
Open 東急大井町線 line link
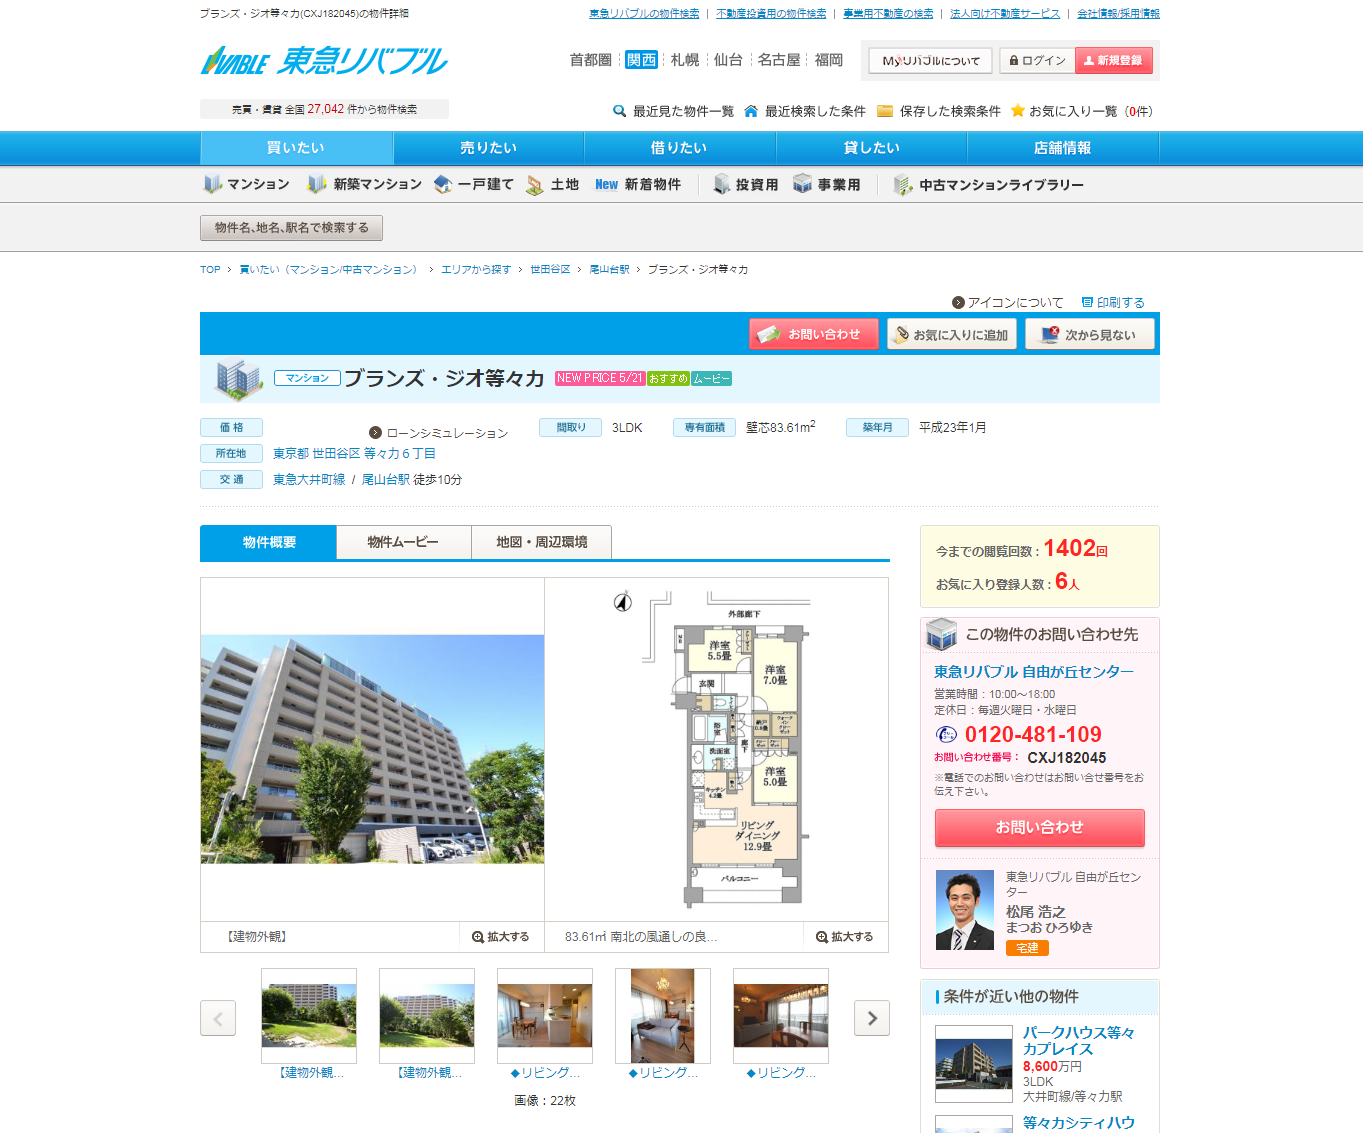[309, 480]
